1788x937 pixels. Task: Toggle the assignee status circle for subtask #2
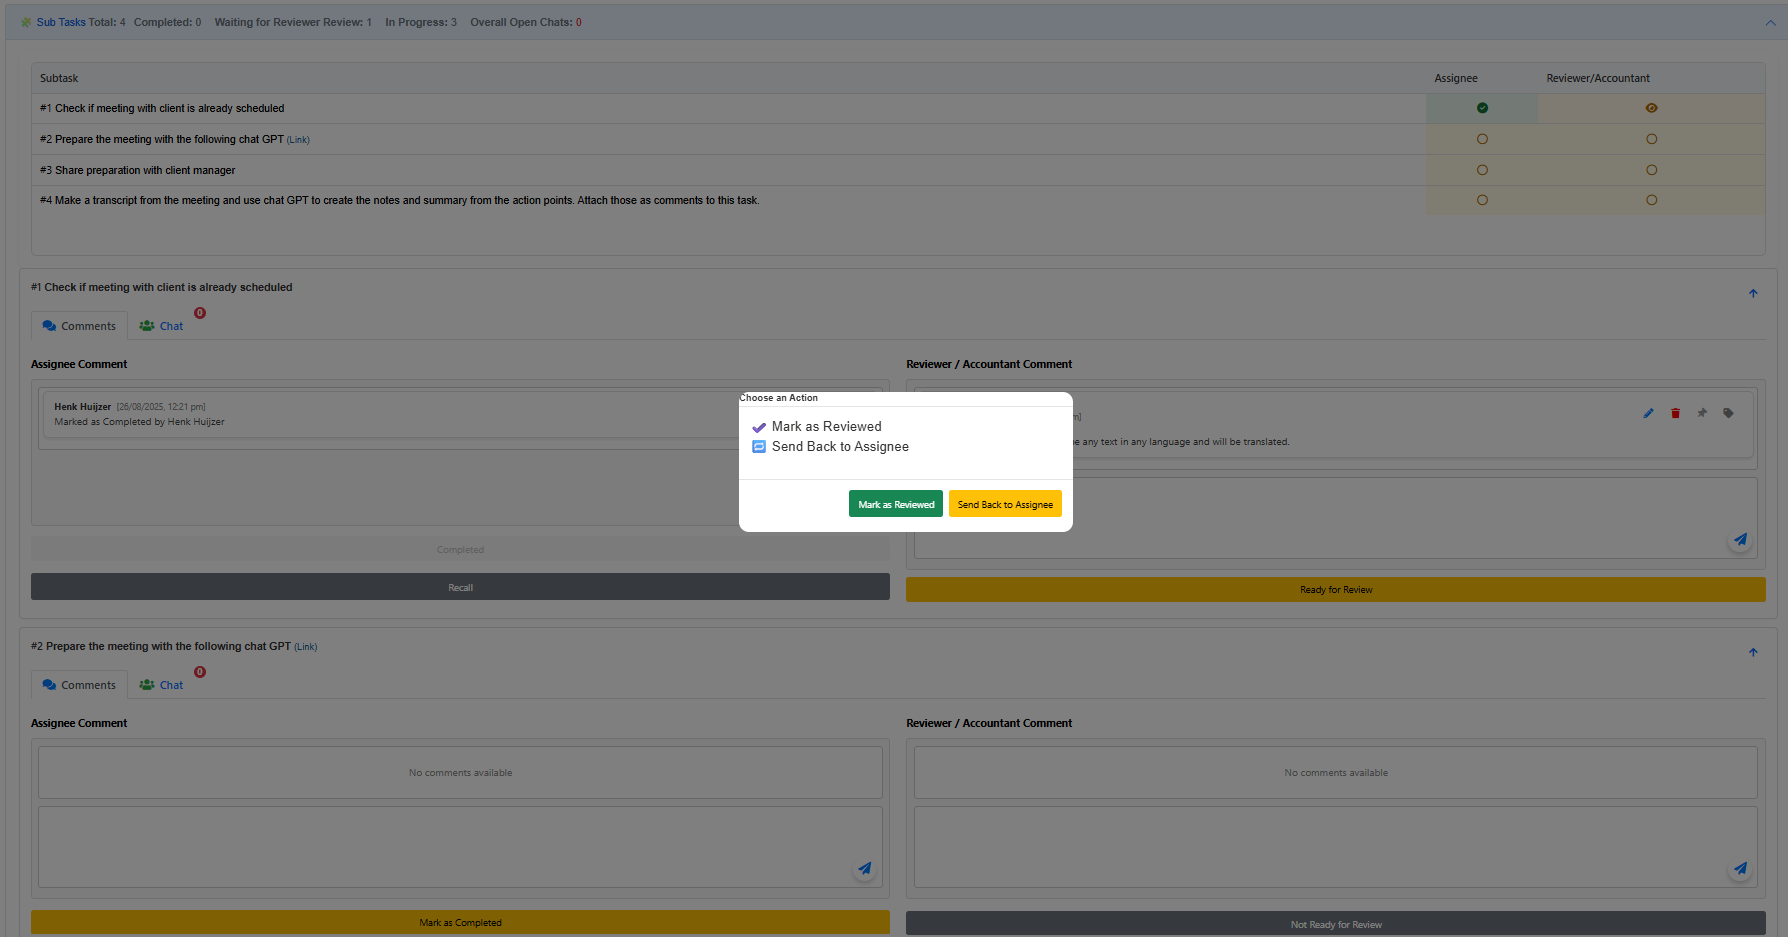click(x=1482, y=139)
